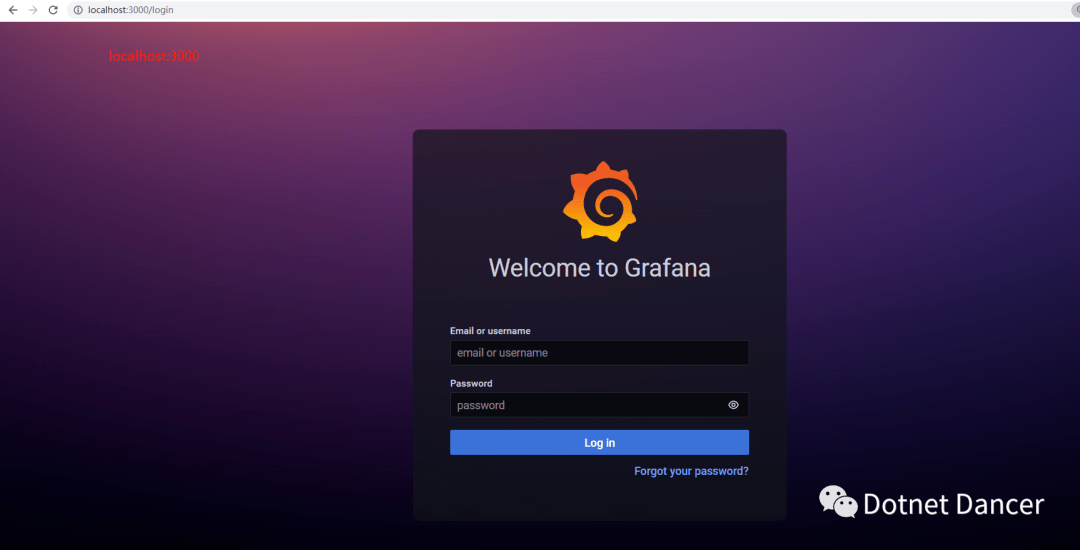Click the red localhost:3000 annotation text

[154, 56]
